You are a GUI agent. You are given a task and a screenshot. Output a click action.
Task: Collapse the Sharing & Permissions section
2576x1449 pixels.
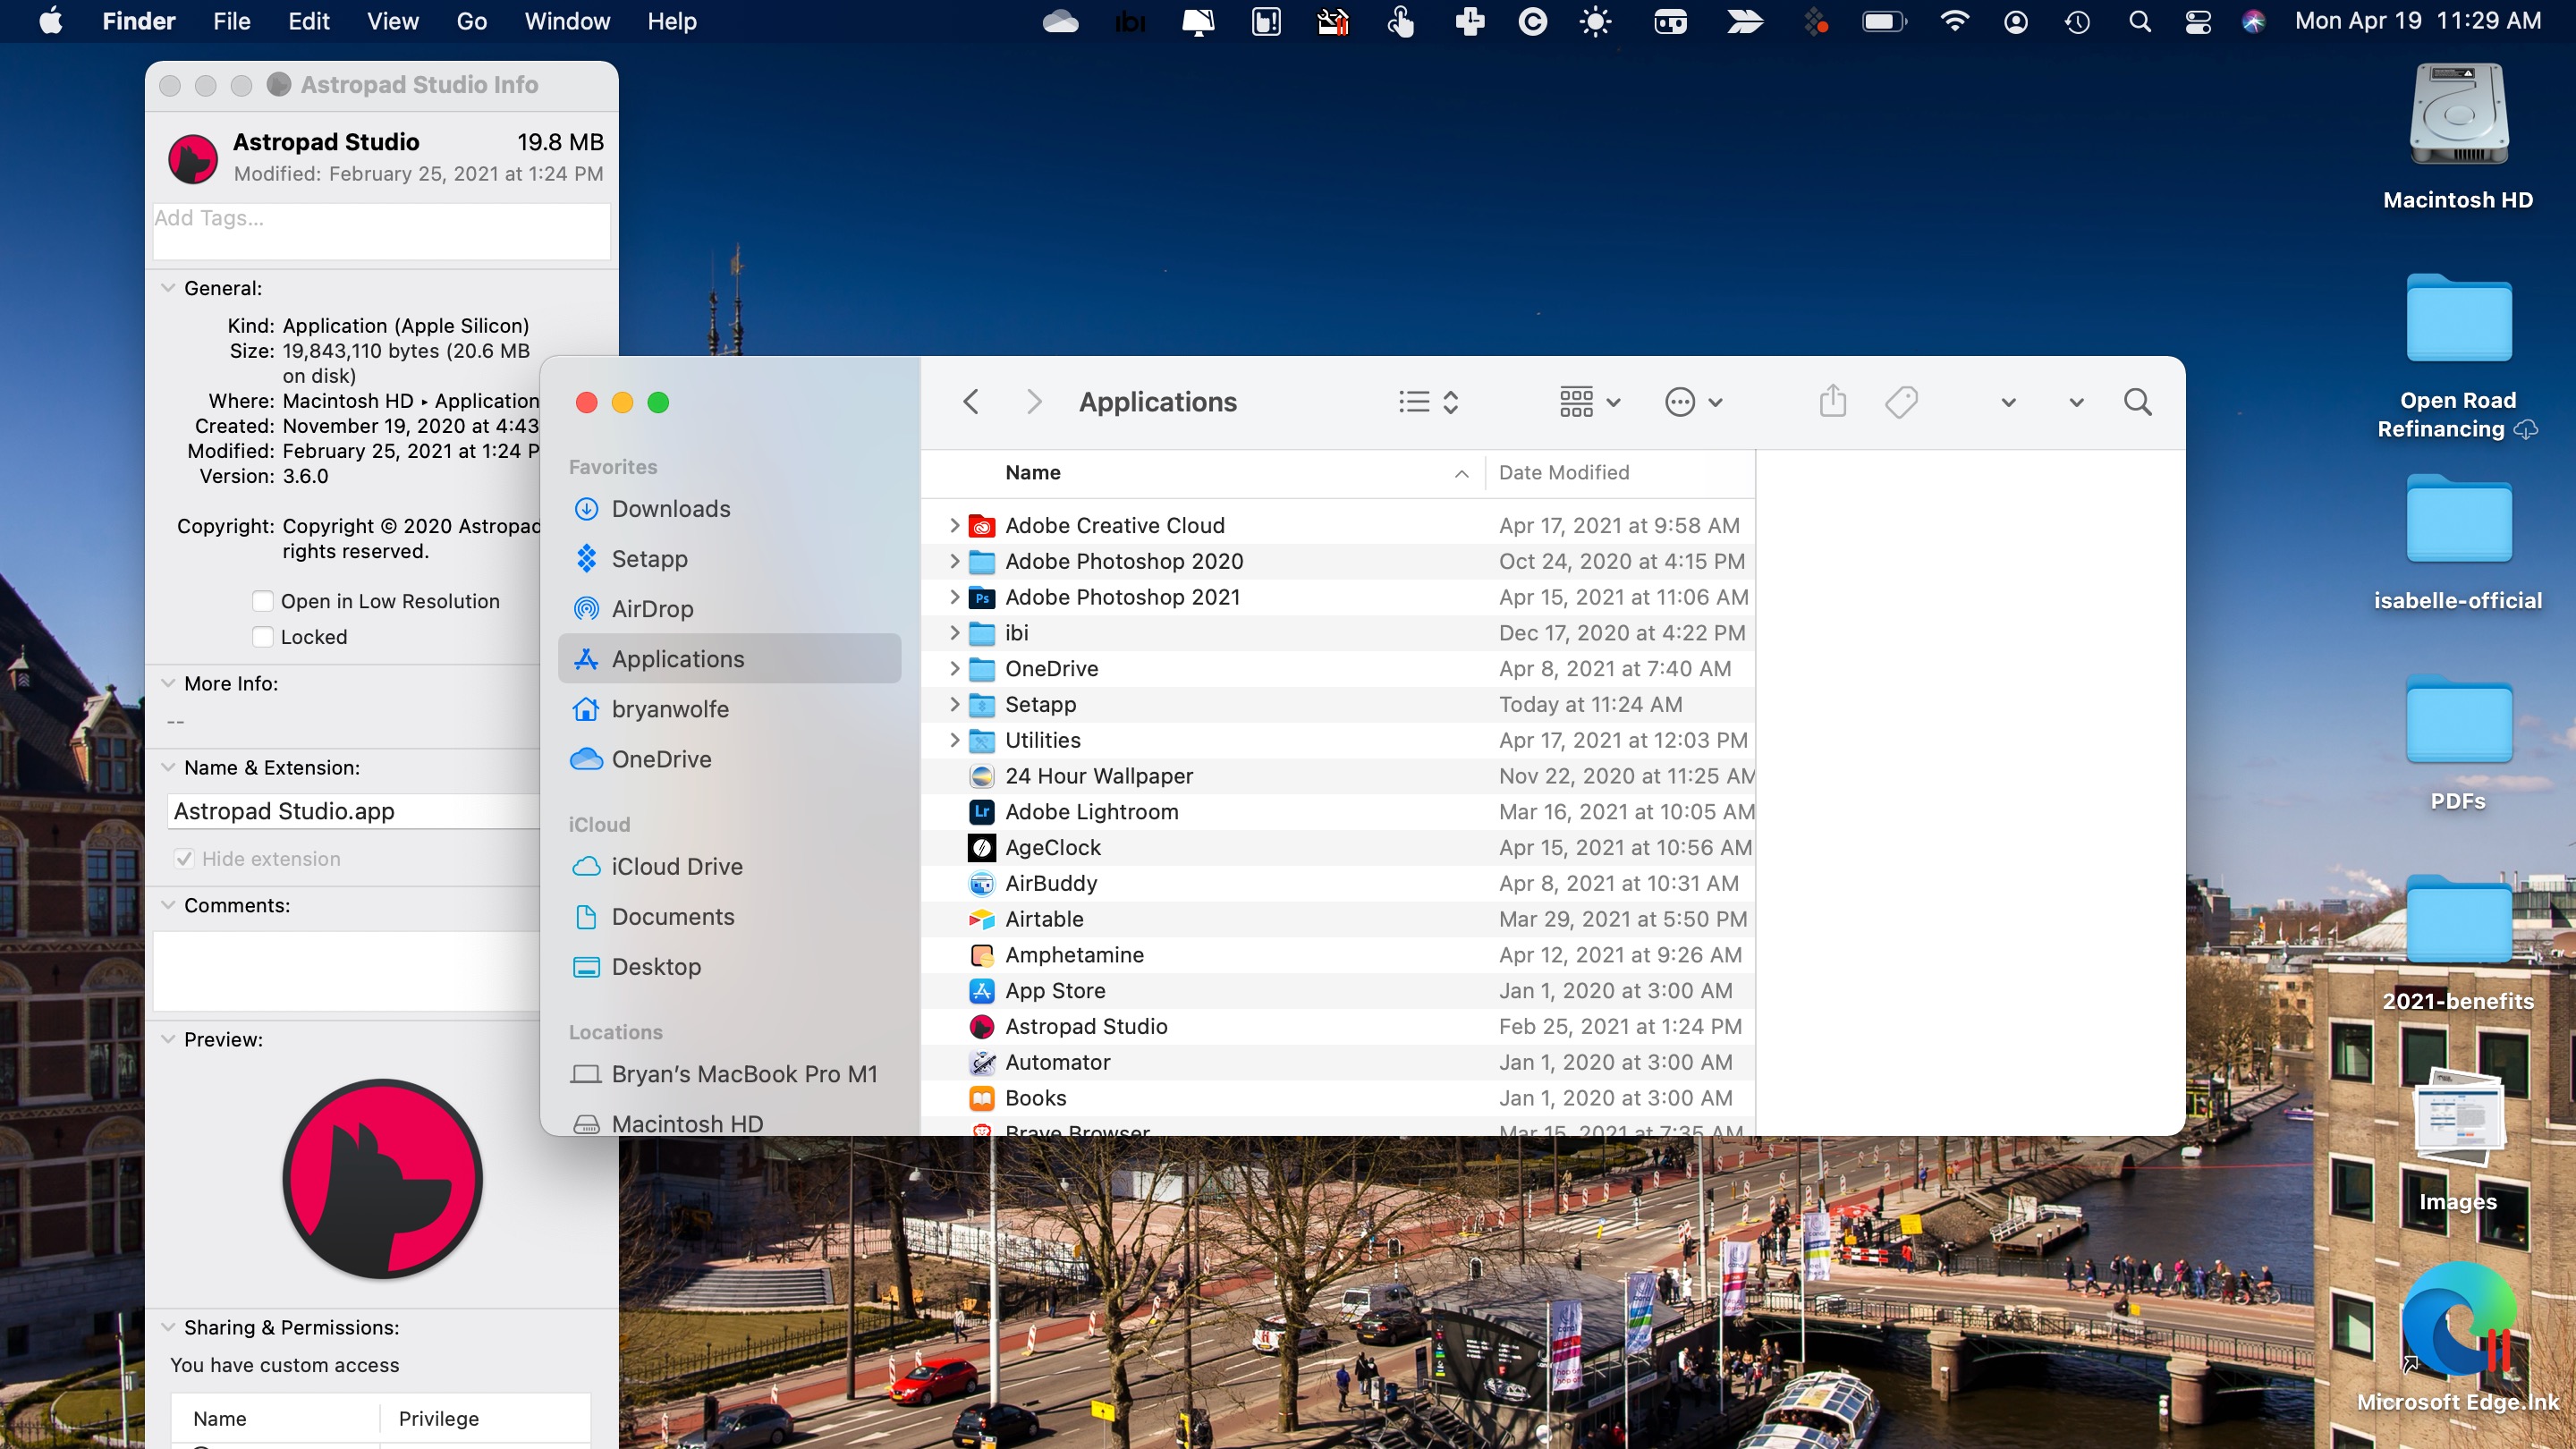pos(167,1328)
